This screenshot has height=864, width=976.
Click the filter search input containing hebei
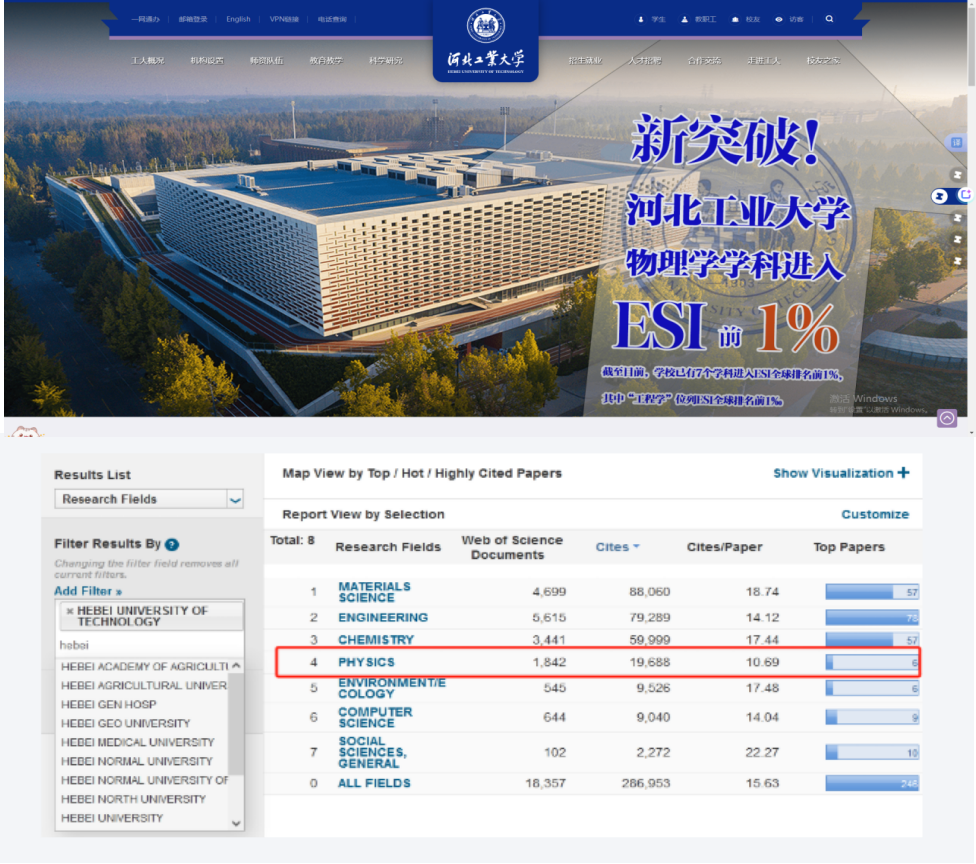(148, 645)
